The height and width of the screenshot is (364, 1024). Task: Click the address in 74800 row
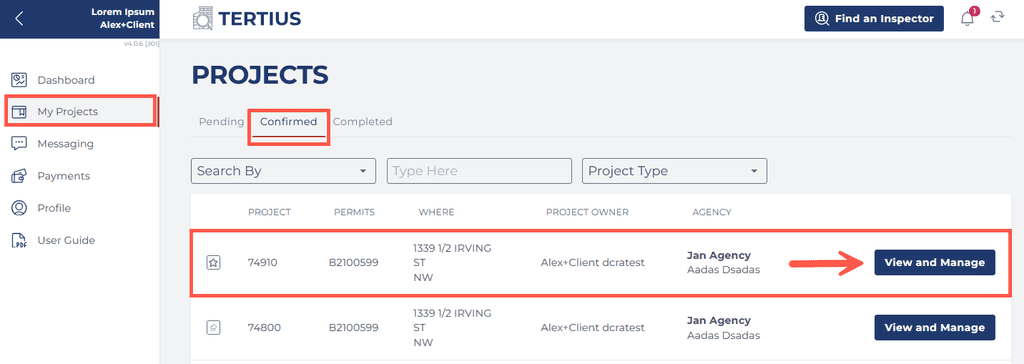coord(452,327)
